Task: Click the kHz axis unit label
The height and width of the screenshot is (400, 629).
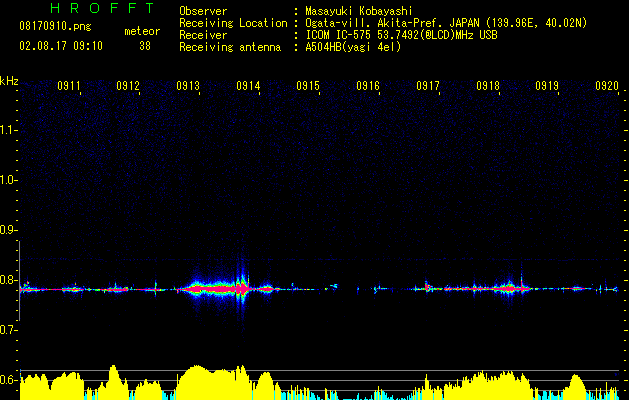Action: 9,81
